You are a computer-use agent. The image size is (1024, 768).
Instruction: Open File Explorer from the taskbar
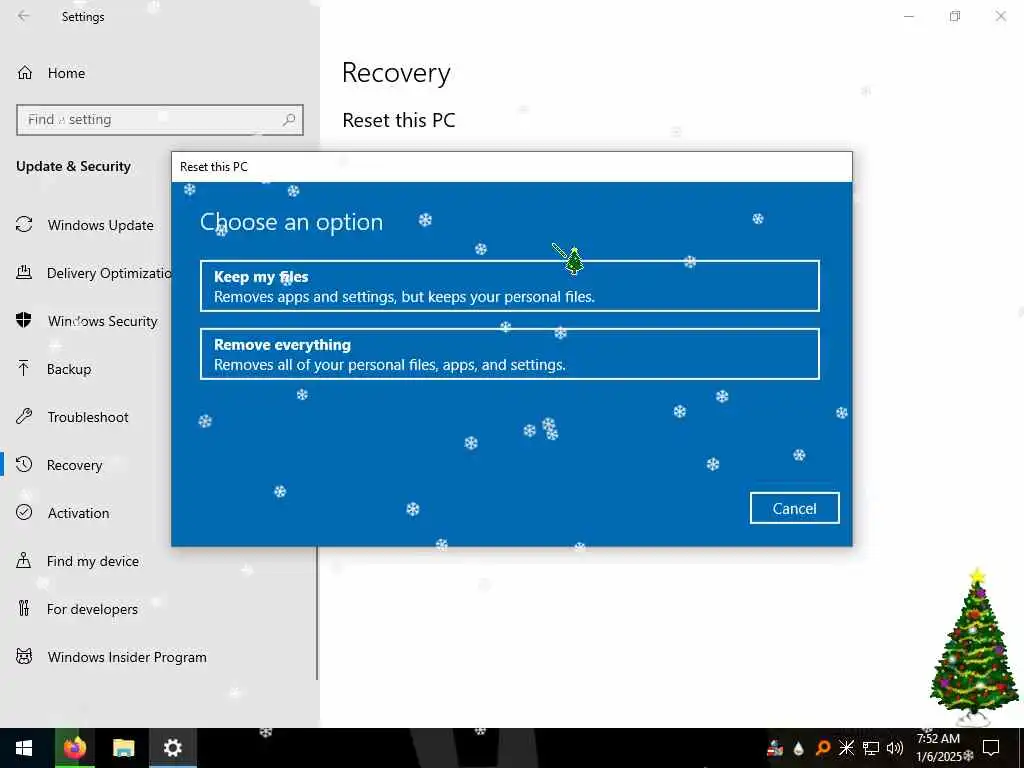coord(123,748)
